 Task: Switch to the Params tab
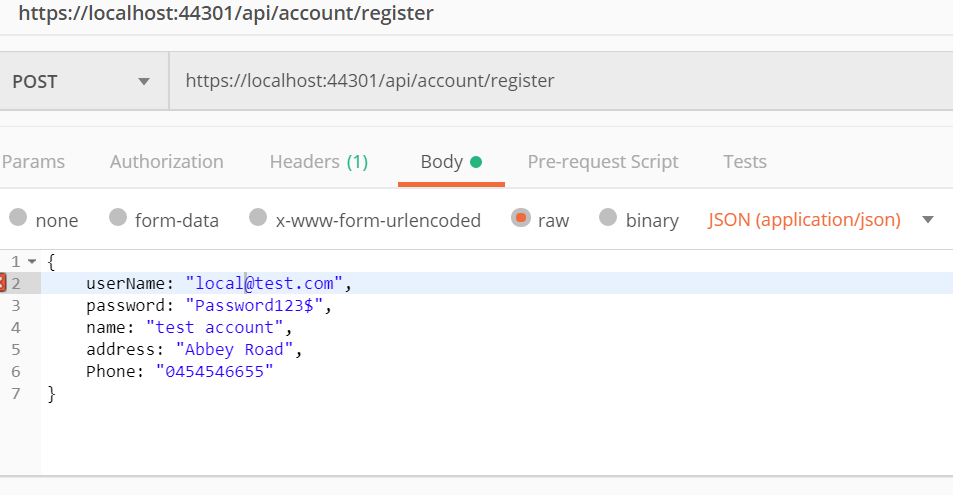pos(33,162)
